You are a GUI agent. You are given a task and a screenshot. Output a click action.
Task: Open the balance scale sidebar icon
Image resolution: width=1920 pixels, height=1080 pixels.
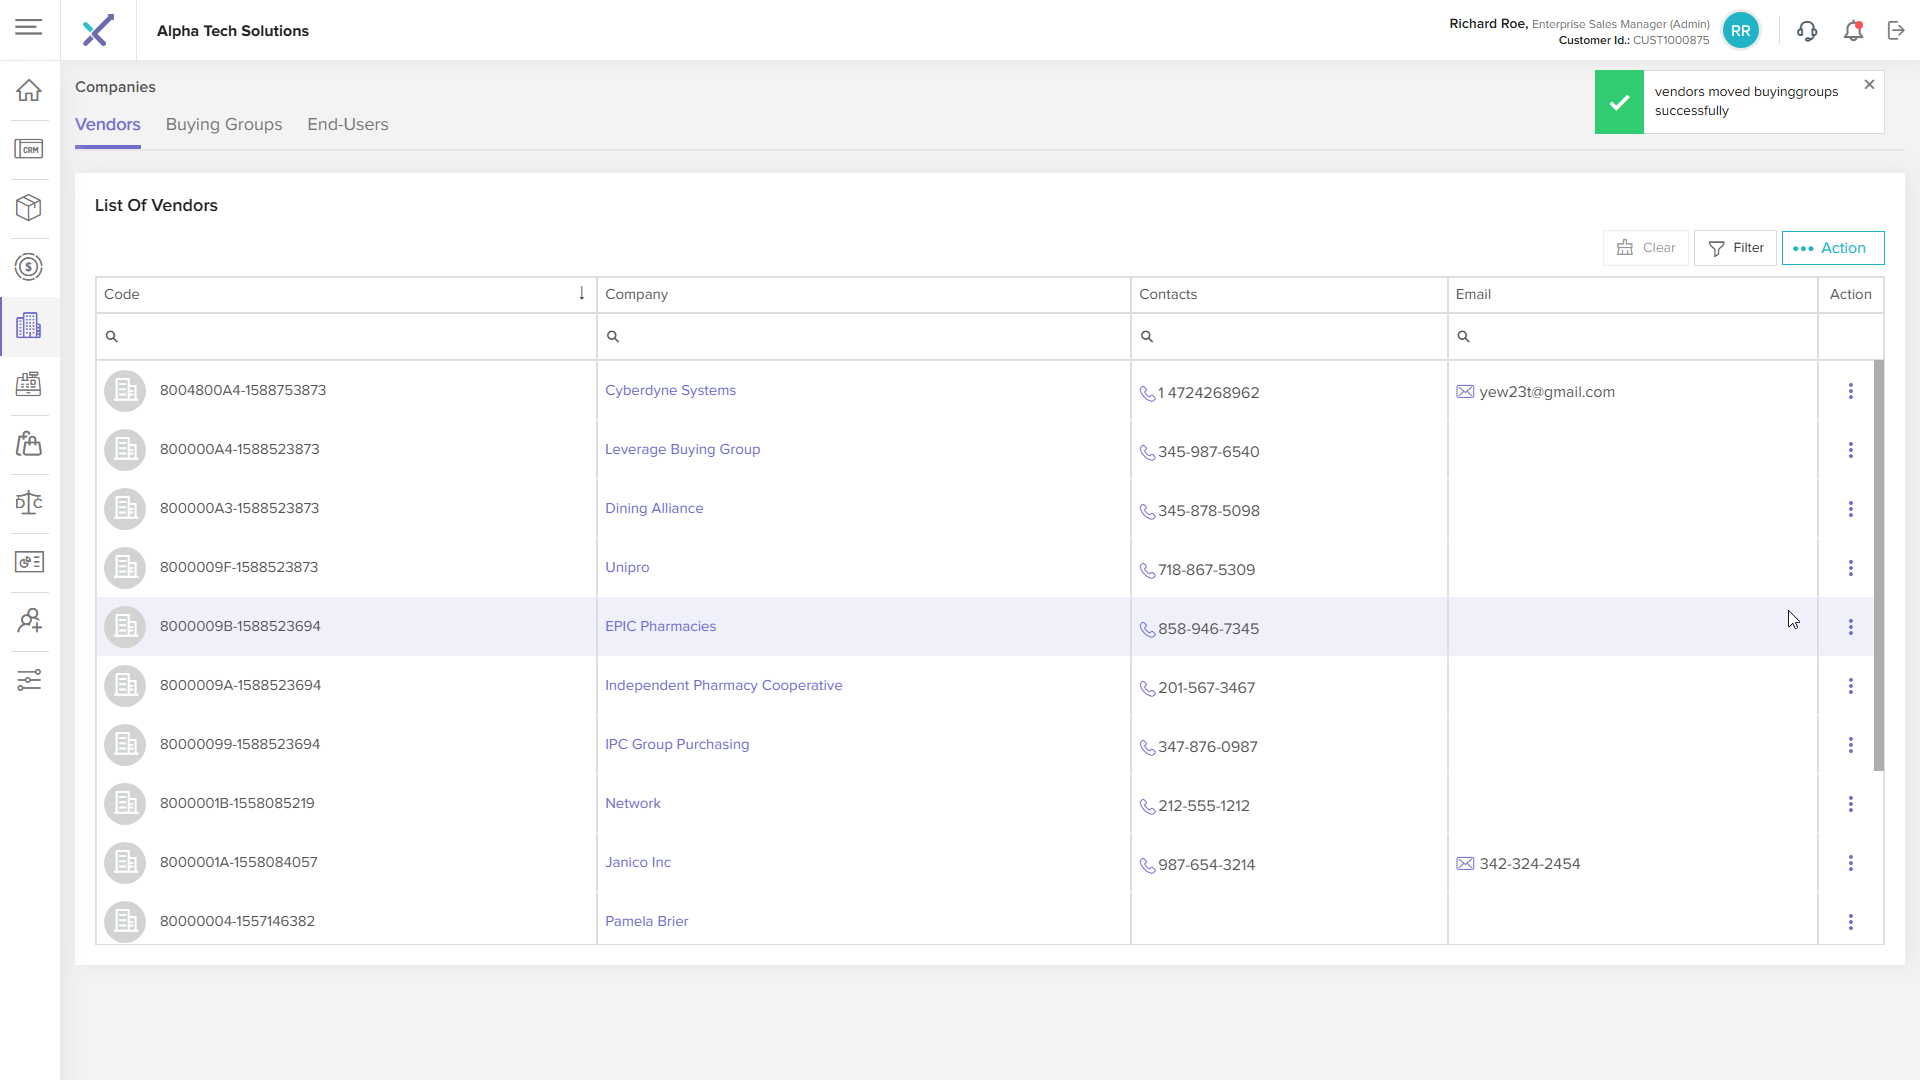pos(29,502)
